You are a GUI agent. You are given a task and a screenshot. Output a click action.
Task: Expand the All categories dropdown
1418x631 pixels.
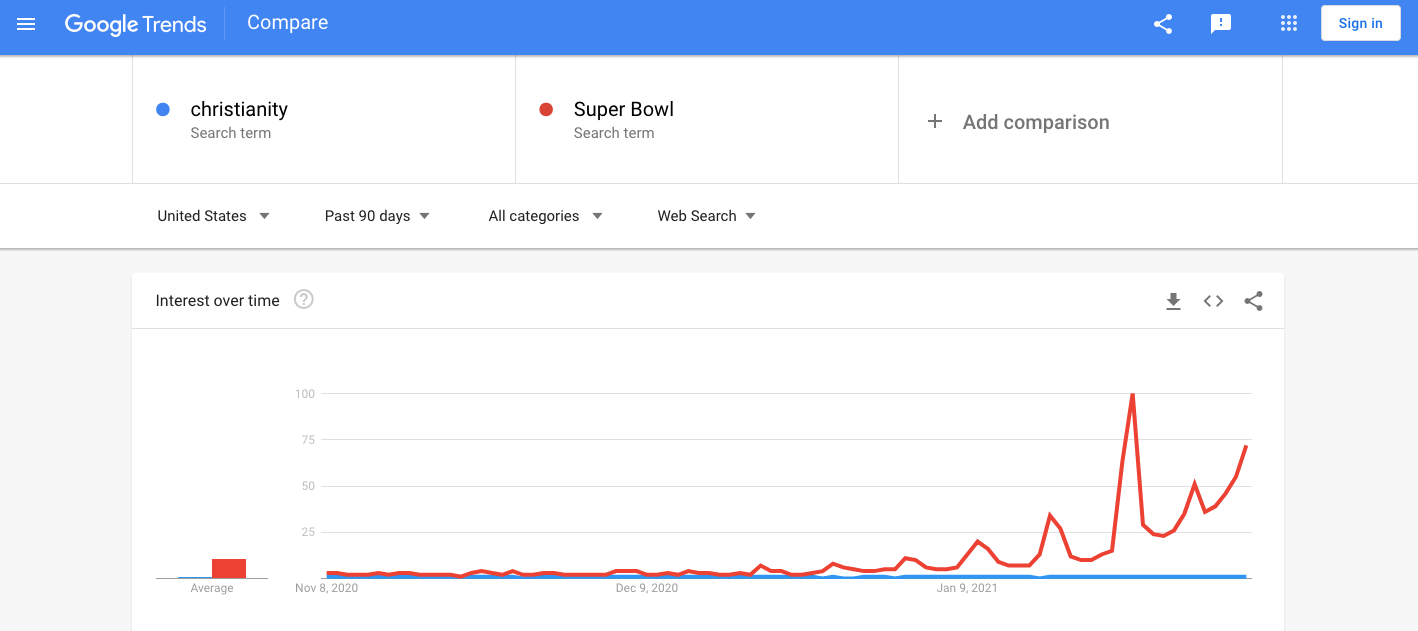click(x=545, y=216)
